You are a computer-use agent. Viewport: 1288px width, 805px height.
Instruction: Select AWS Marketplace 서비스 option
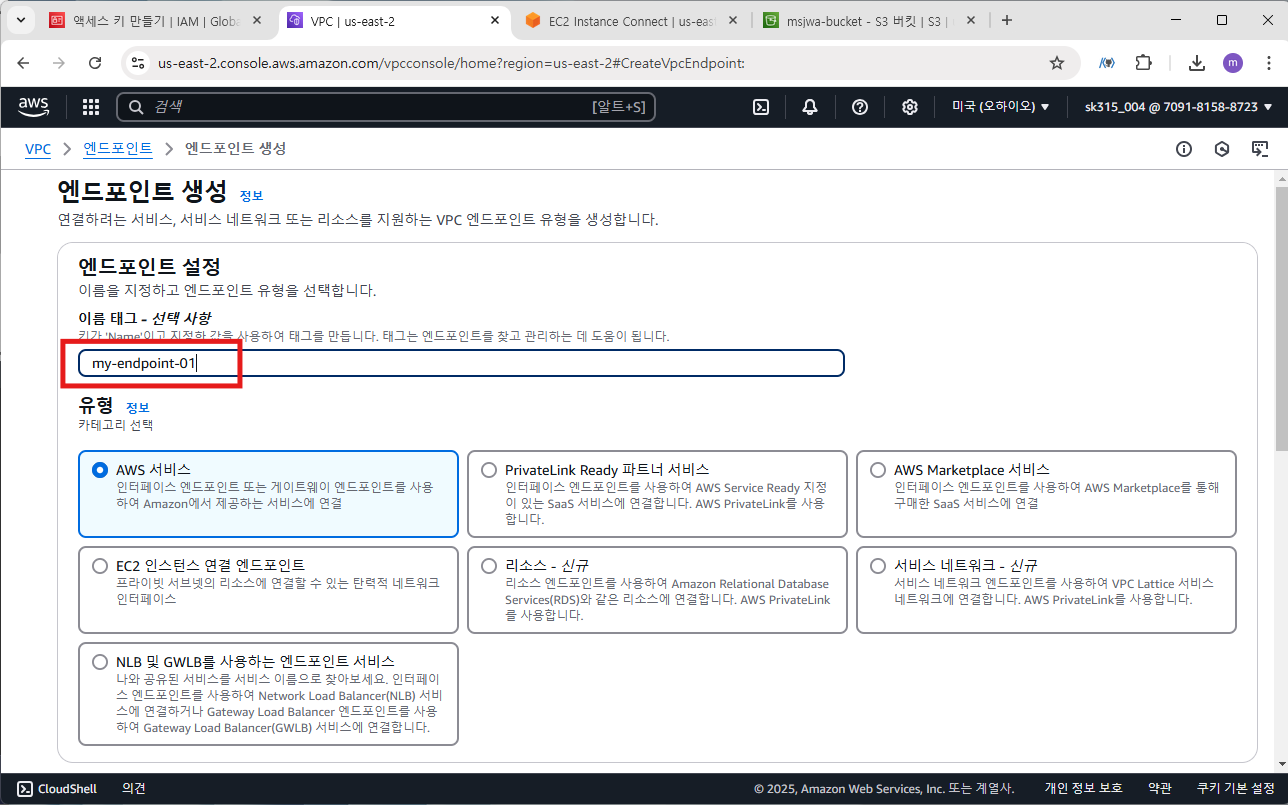(x=878, y=470)
